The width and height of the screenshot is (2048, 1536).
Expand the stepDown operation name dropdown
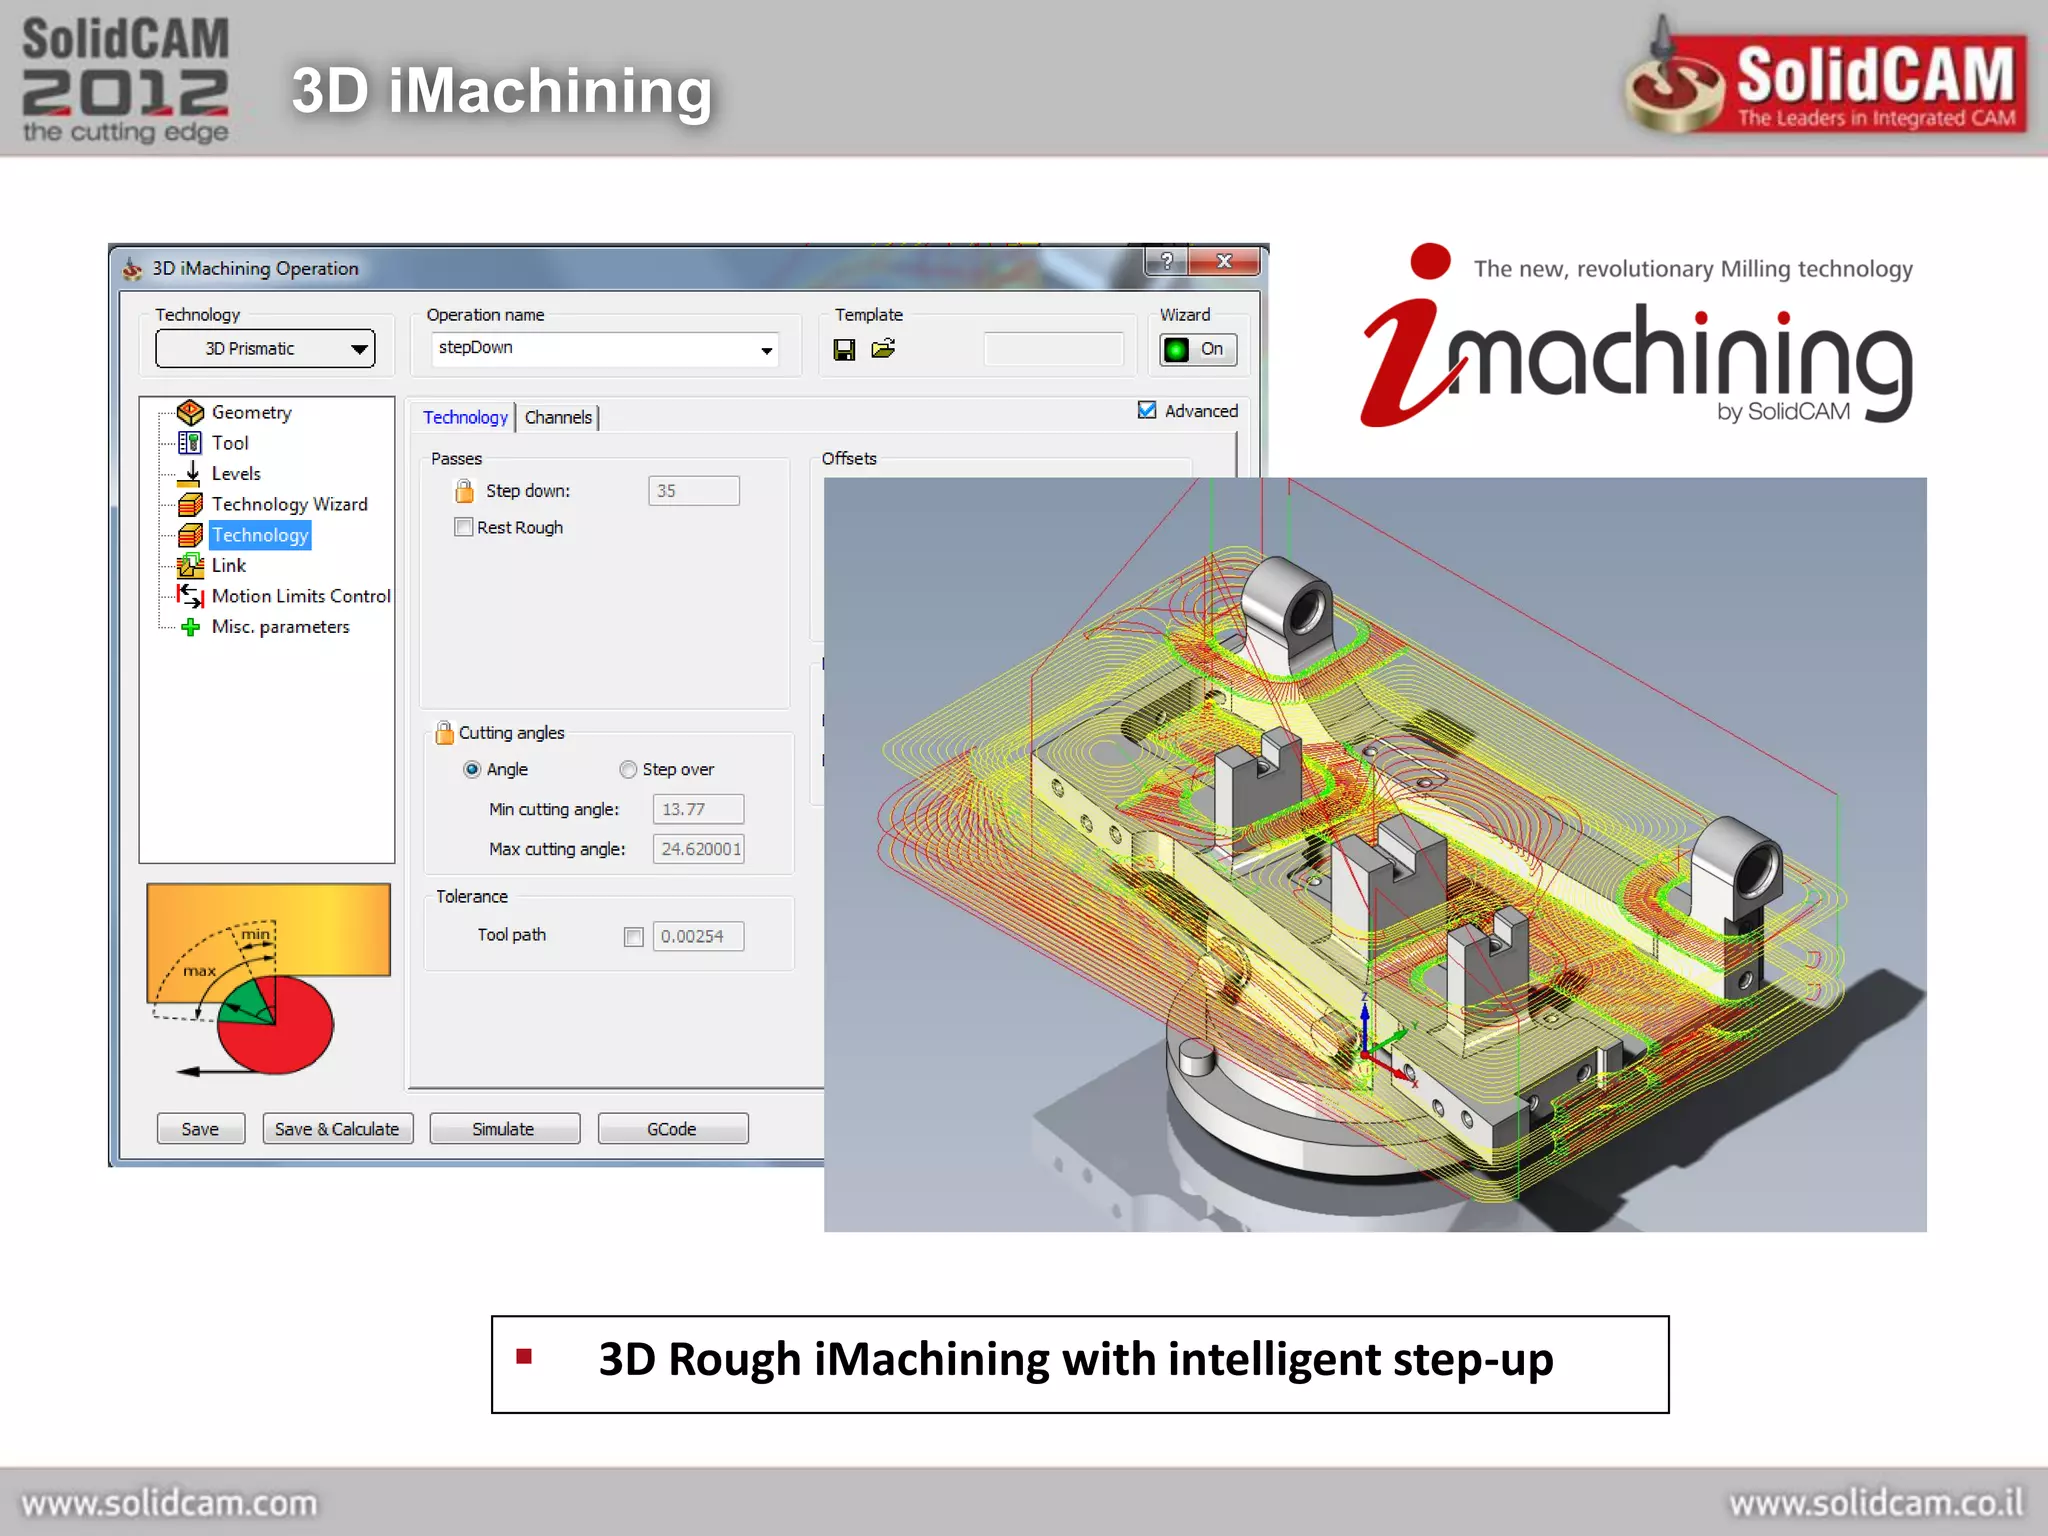point(766,350)
